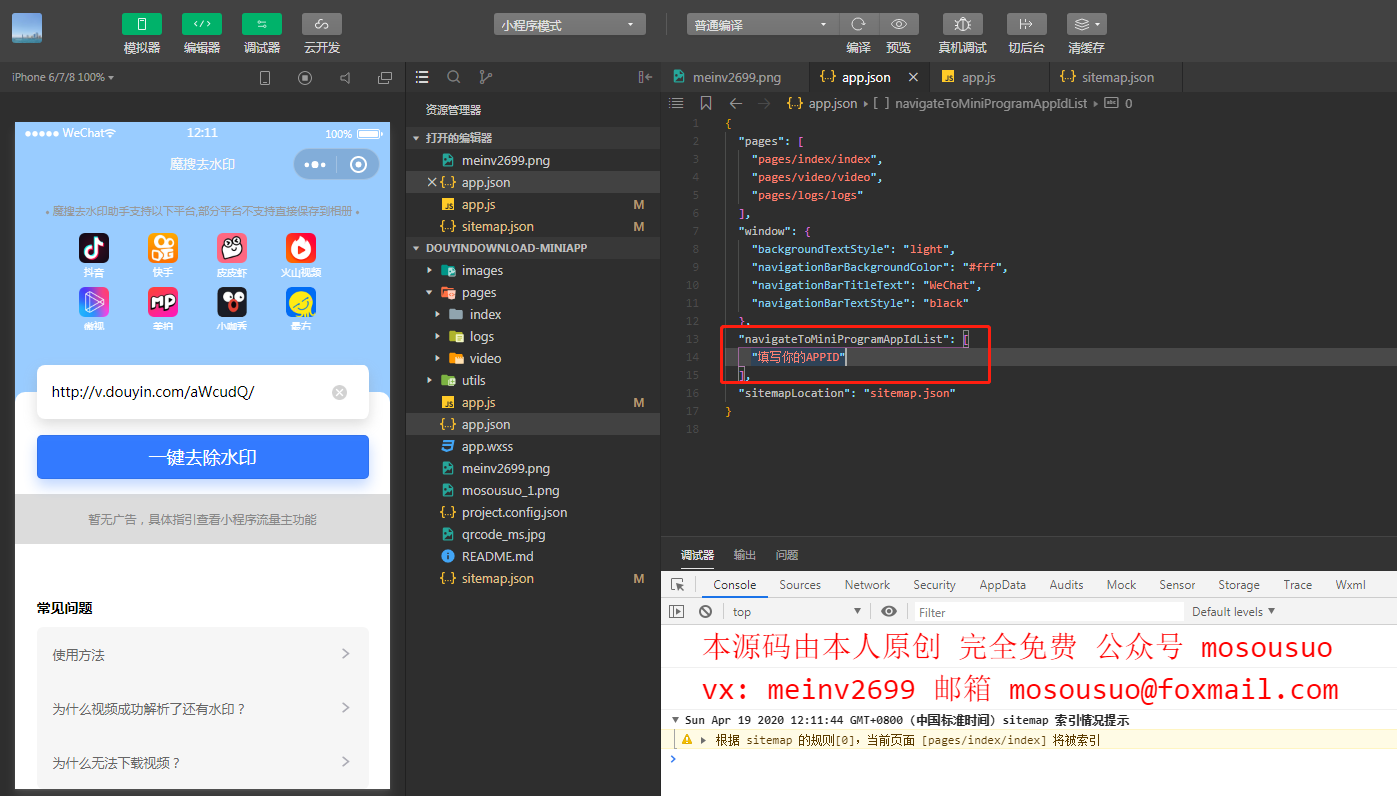Click the simulator device rotate icon
1397x796 pixels.
pos(265,78)
